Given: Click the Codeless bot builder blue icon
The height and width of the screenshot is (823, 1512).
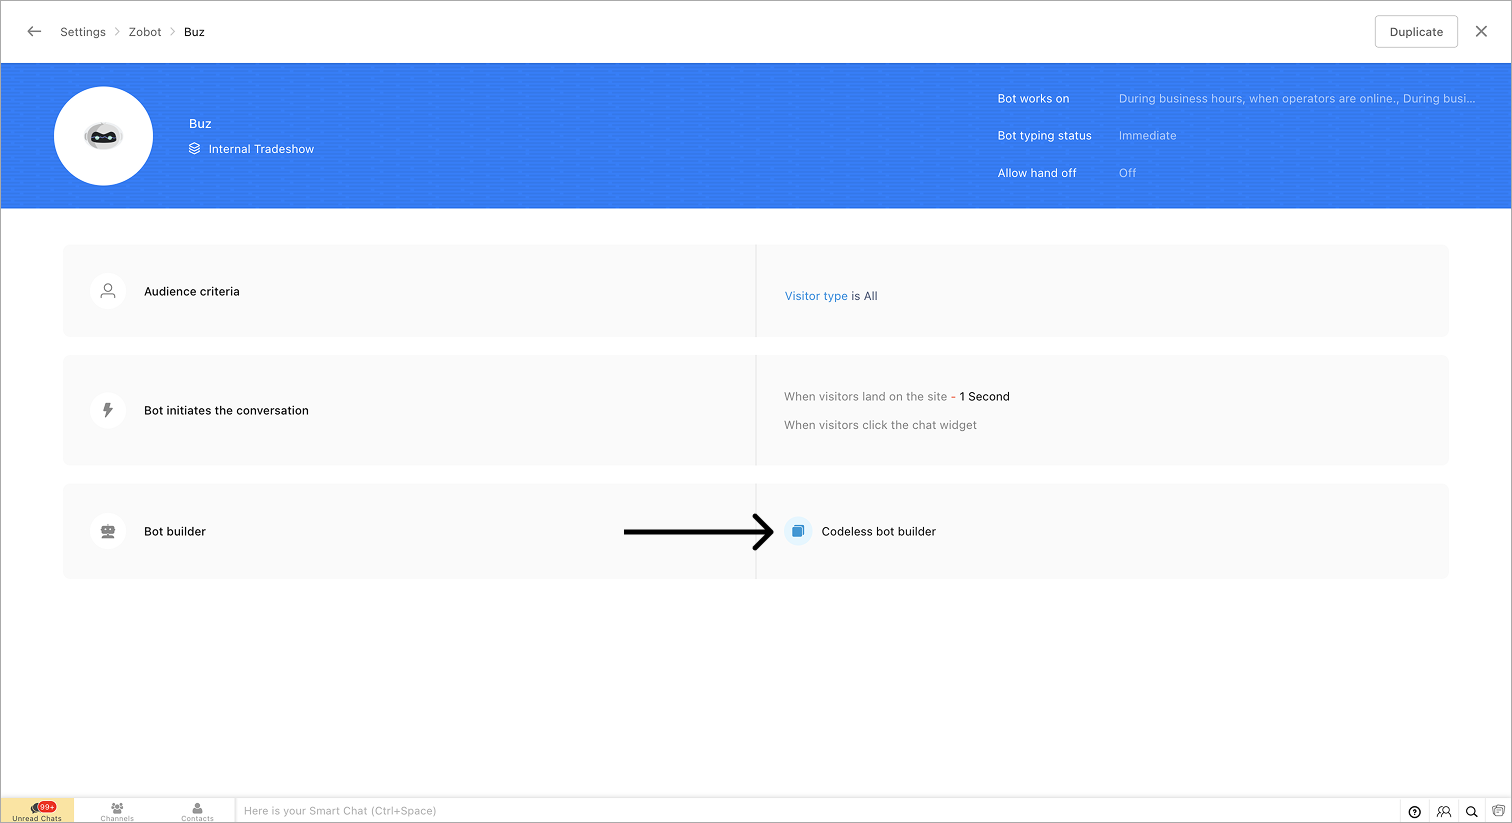Looking at the screenshot, I should point(798,531).
